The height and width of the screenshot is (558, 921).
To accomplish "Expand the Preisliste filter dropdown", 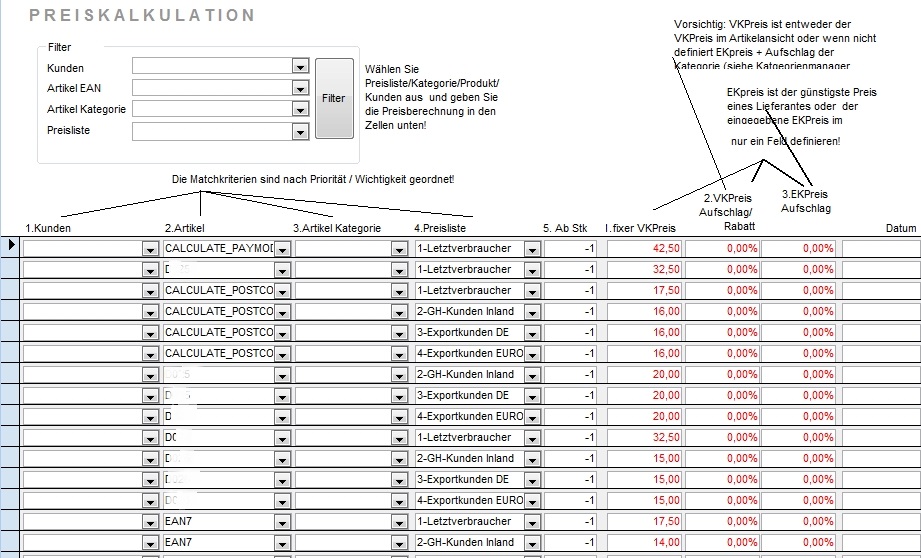I will pyautogui.click(x=300, y=132).
